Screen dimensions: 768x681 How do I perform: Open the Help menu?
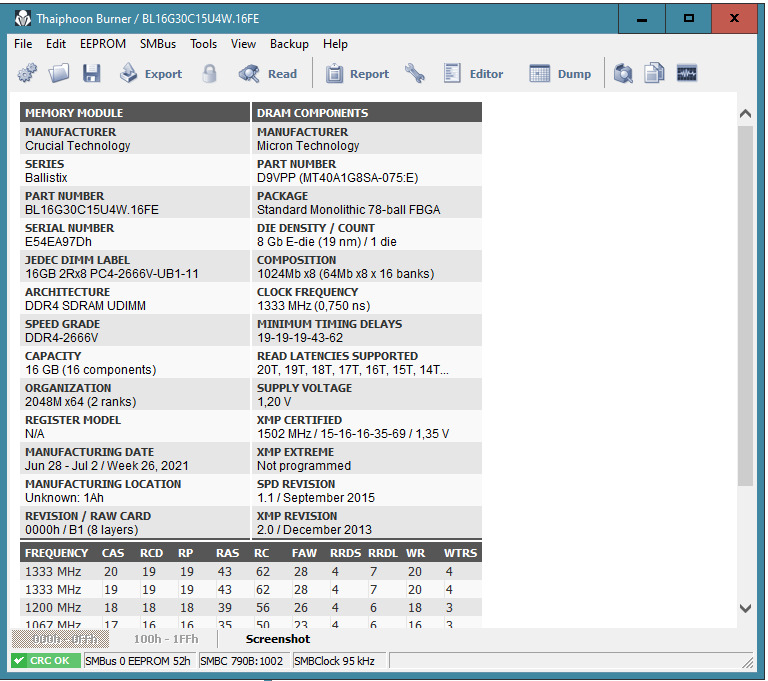coord(335,44)
